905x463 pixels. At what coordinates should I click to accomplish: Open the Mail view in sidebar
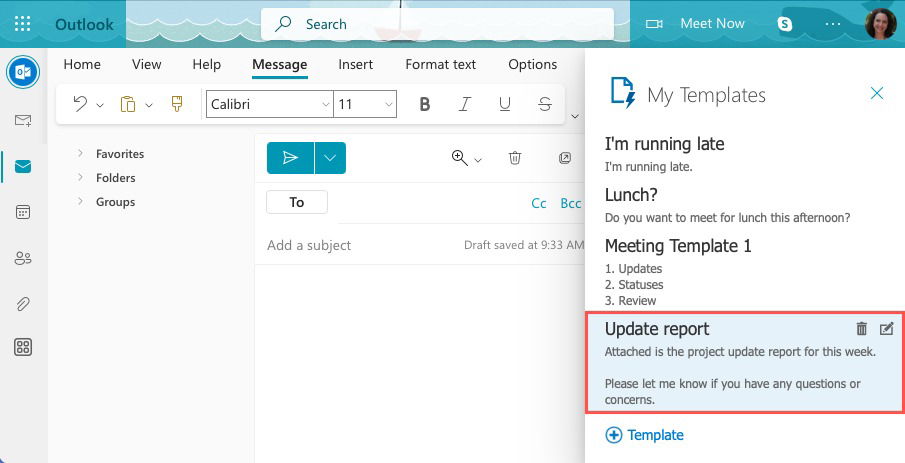(x=23, y=166)
